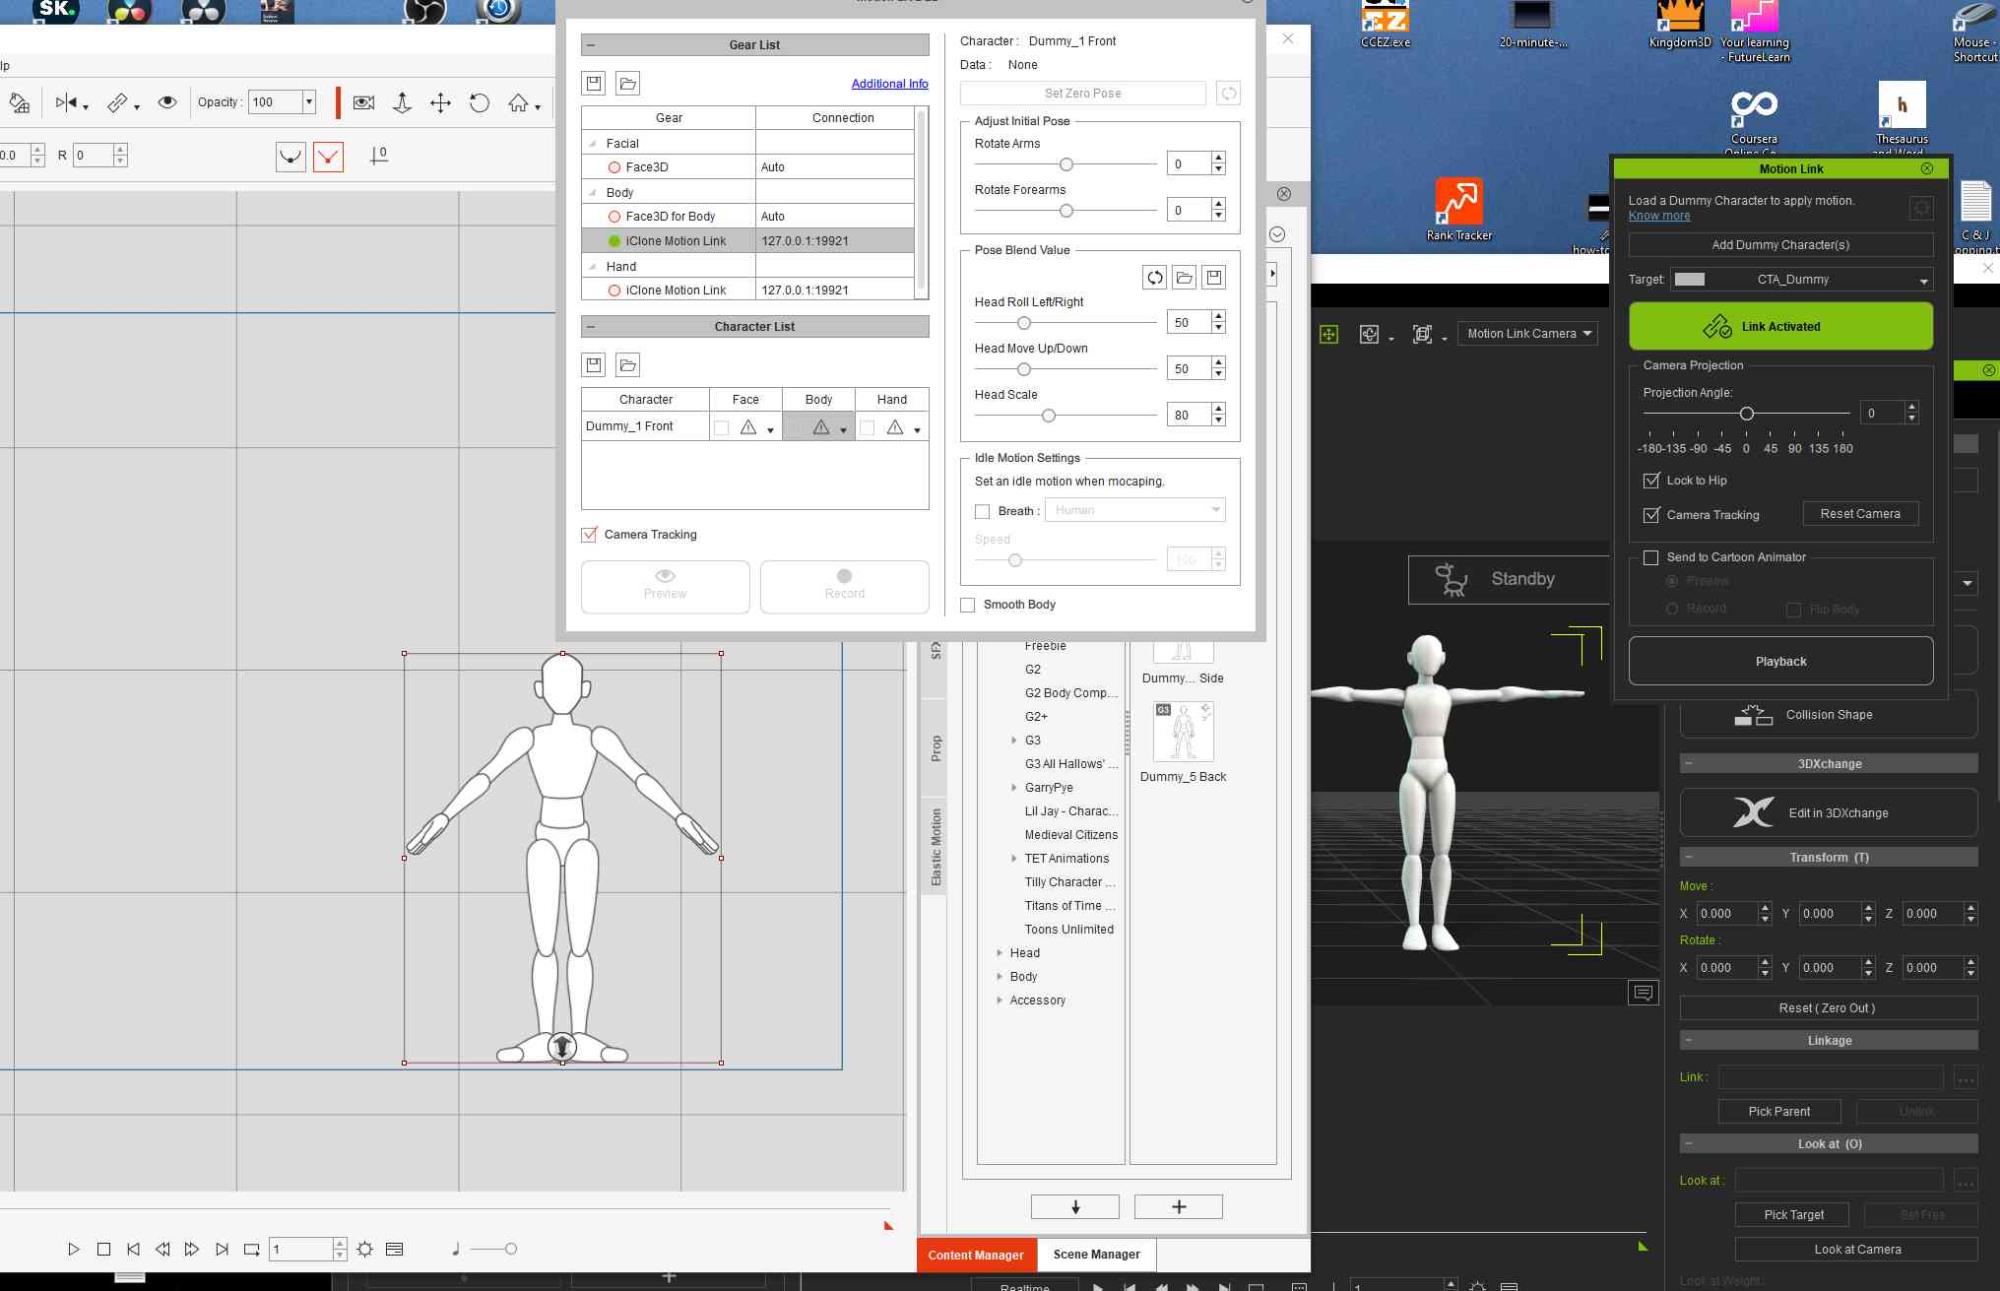Open the Opacity dropdown
2000x1291 pixels.
coord(309,102)
